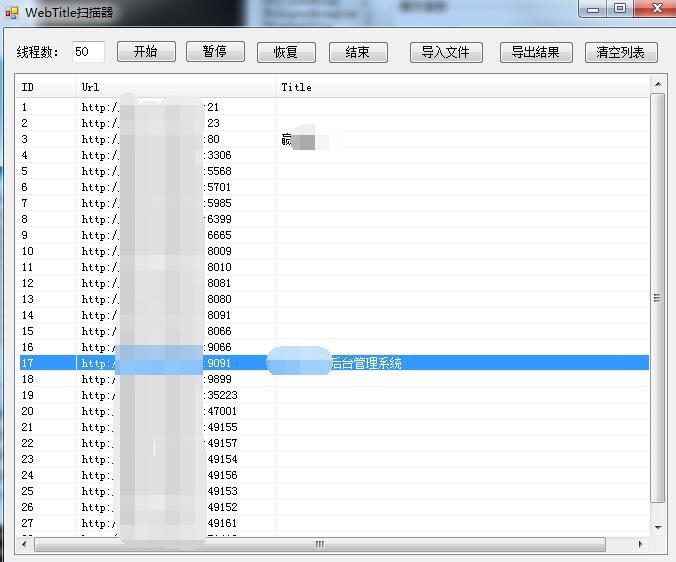
Task: Select row 4 with port 3306
Action: 300,155
